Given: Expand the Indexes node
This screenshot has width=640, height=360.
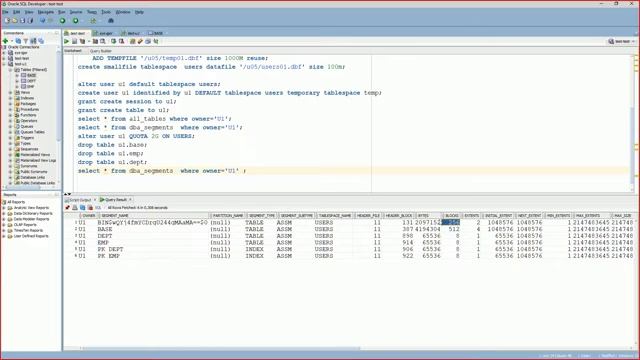Looking at the screenshot, I should coord(11,98).
